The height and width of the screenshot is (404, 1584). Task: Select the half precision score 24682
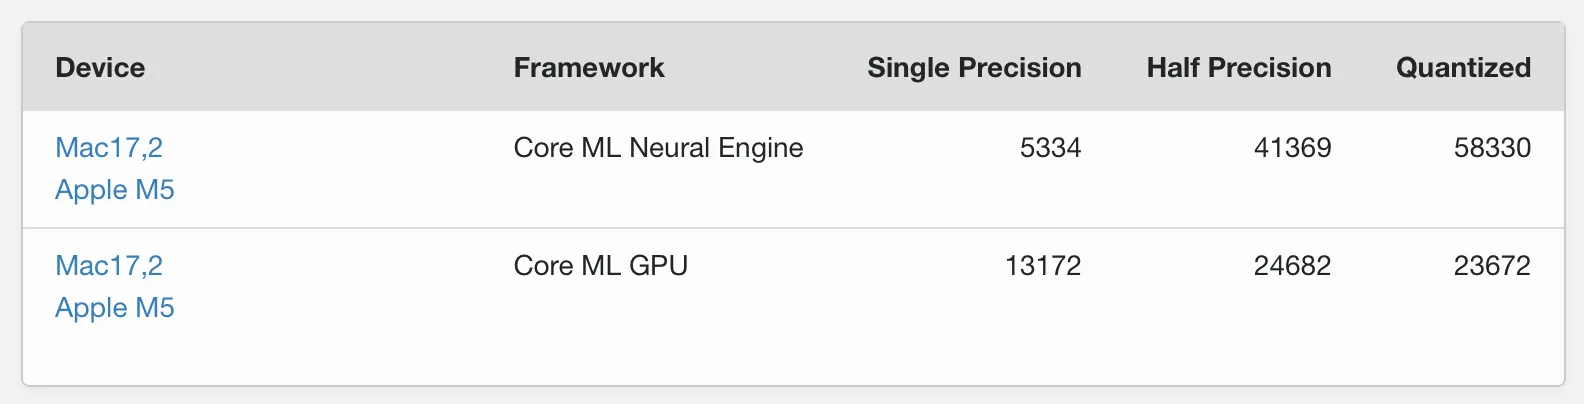(1292, 266)
